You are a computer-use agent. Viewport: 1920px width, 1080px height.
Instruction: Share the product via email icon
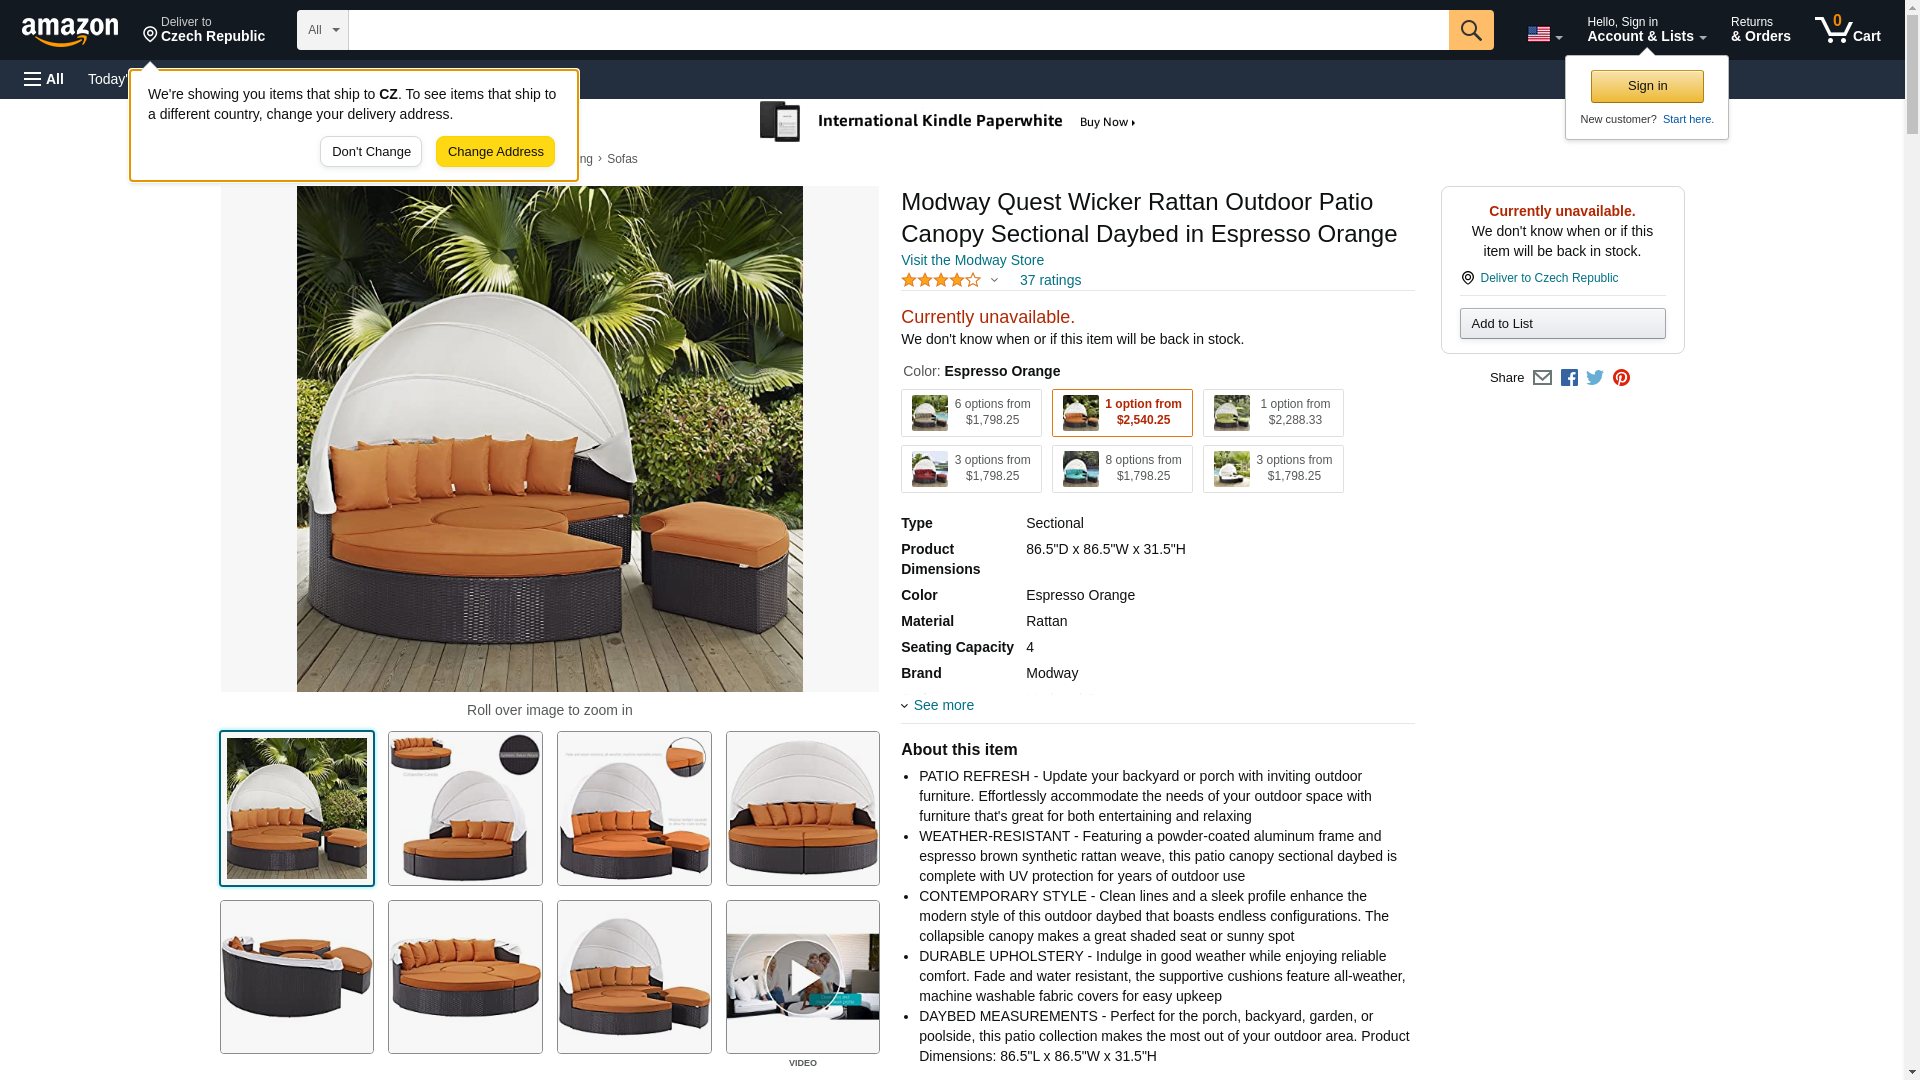pos(1542,378)
